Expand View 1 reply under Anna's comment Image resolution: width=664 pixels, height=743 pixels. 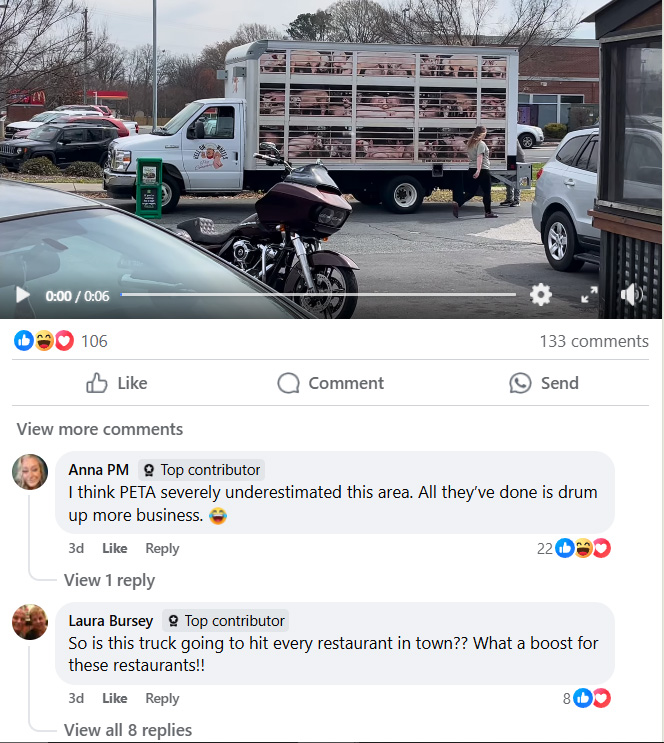pyautogui.click(x=109, y=580)
